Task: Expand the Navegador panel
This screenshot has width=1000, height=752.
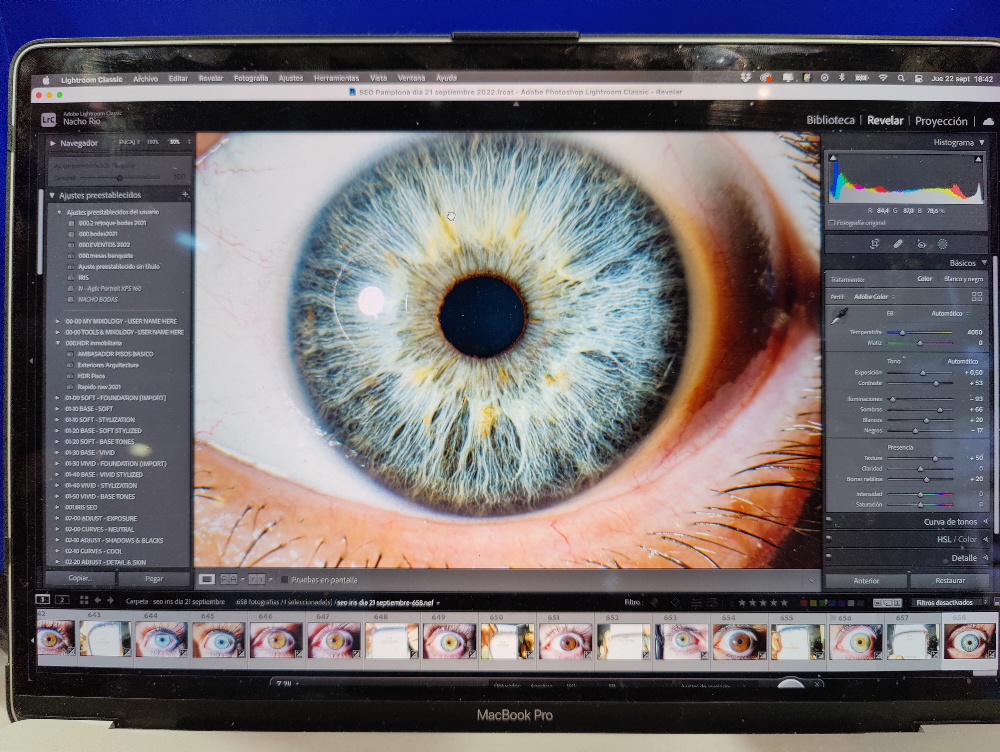Action: 53,144
